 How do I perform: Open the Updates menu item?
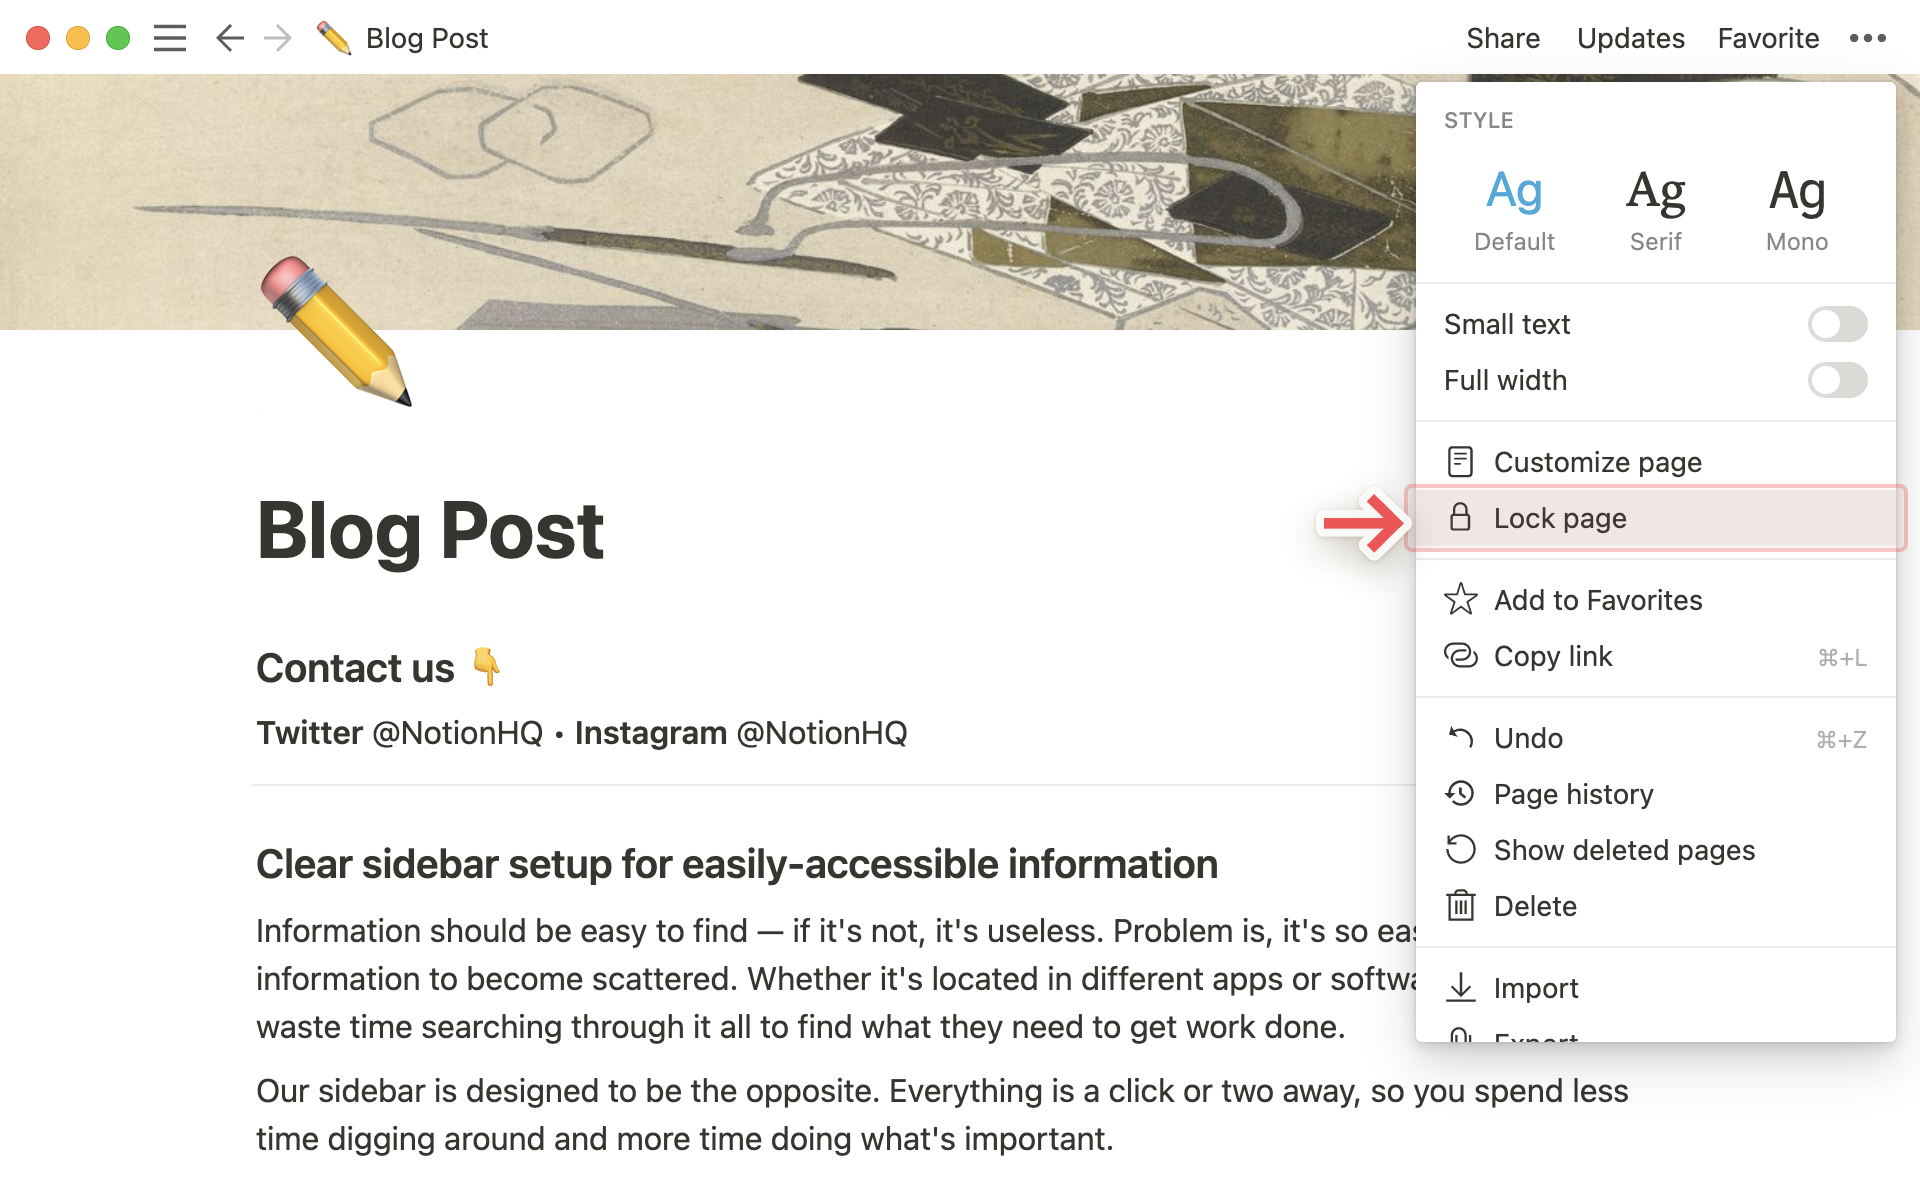pos(1628,37)
